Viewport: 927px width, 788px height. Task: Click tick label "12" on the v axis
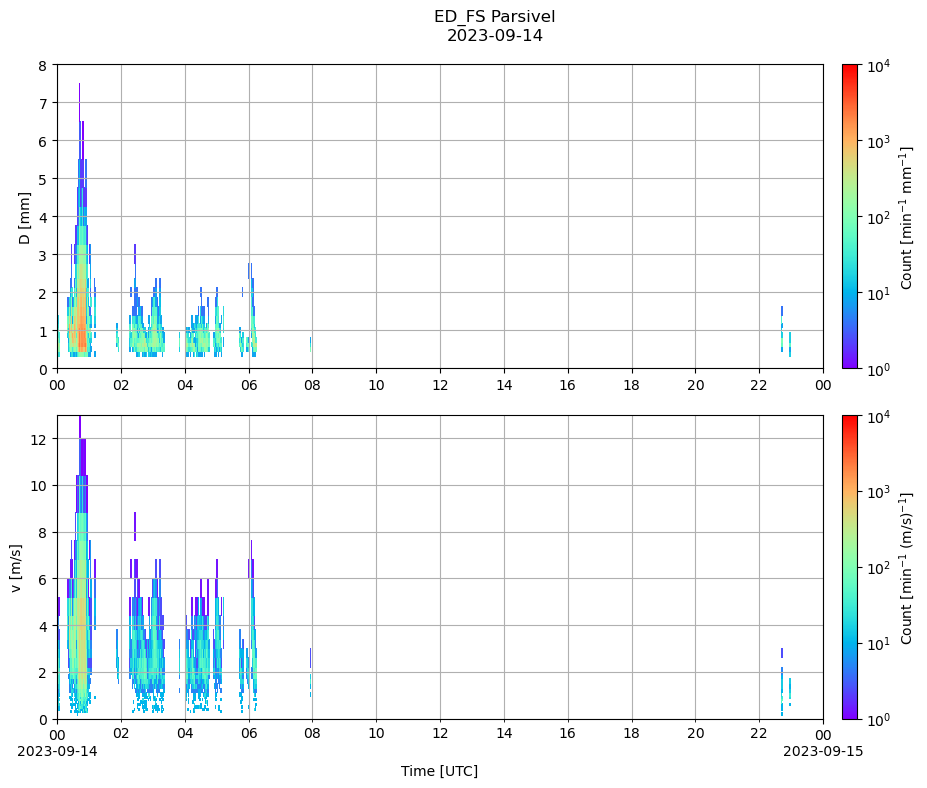pyautogui.click(x=39, y=439)
